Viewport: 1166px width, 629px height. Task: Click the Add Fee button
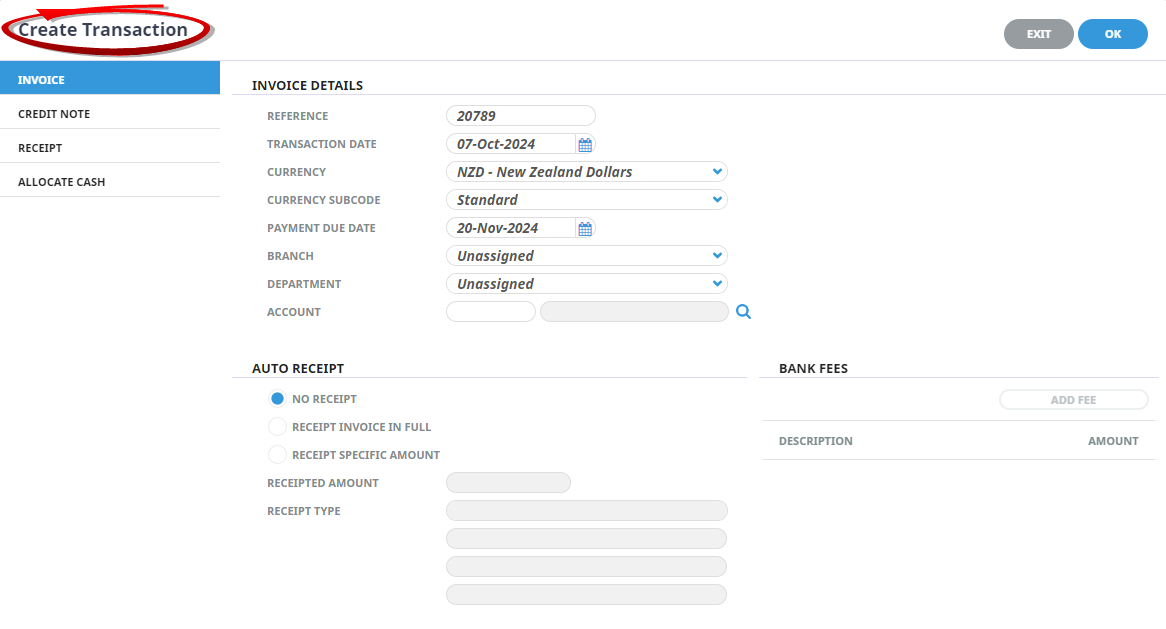click(x=1073, y=400)
